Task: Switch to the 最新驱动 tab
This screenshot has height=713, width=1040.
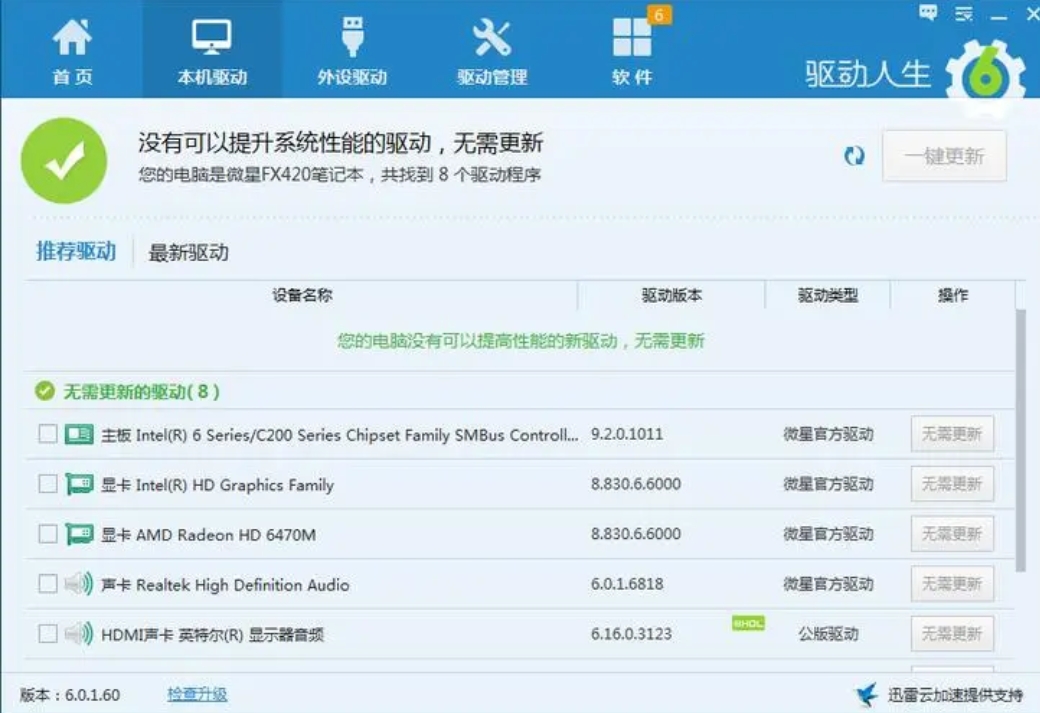Action: click(188, 253)
